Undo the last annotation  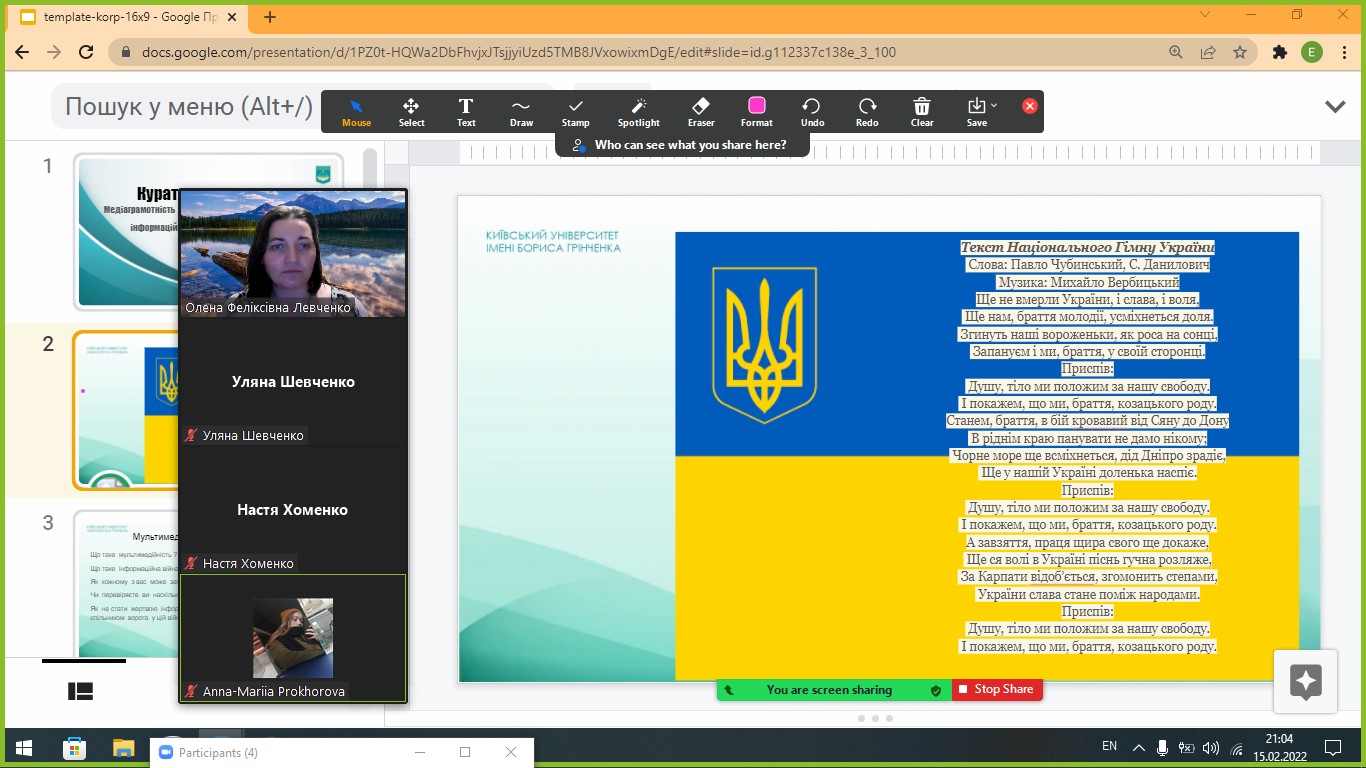pyautogui.click(x=812, y=112)
